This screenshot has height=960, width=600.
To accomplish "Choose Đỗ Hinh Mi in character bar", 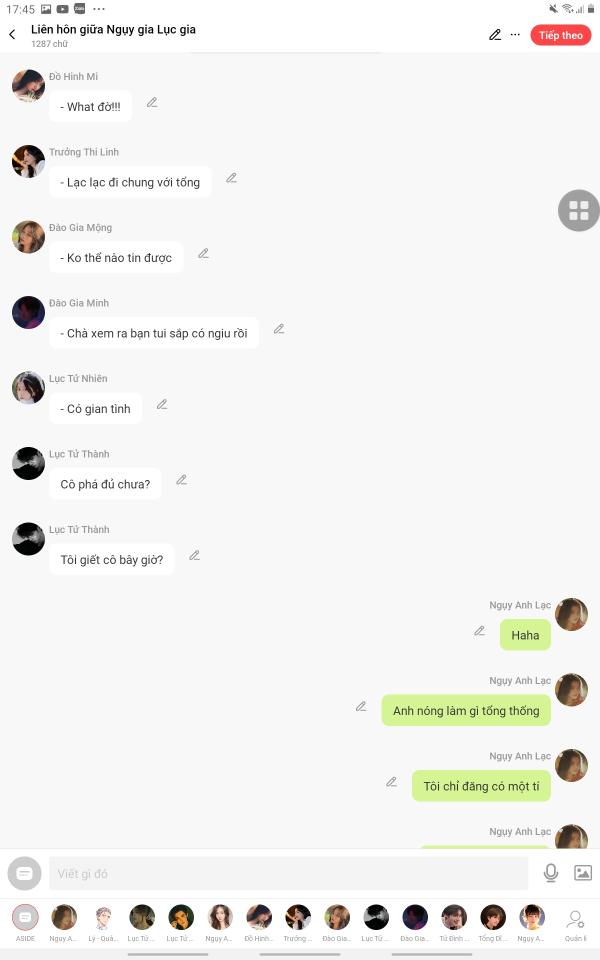I will tap(258, 923).
